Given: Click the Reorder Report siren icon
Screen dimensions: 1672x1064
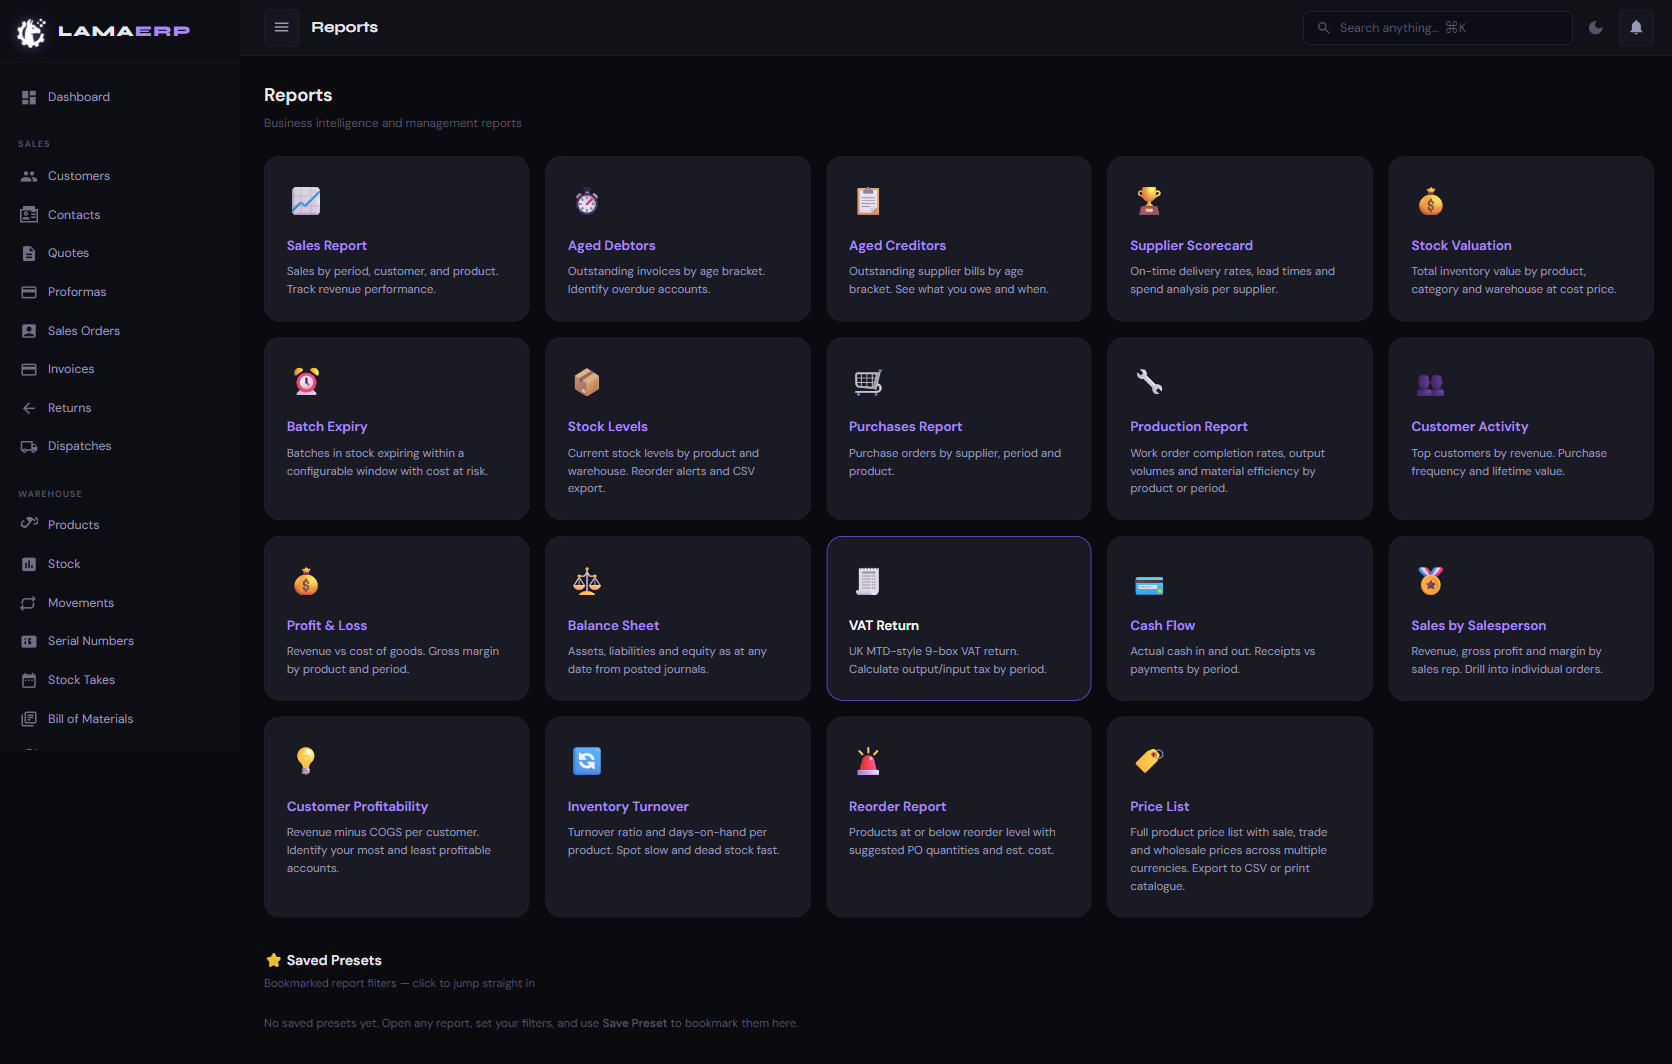Looking at the screenshot, I should point(868,761).
